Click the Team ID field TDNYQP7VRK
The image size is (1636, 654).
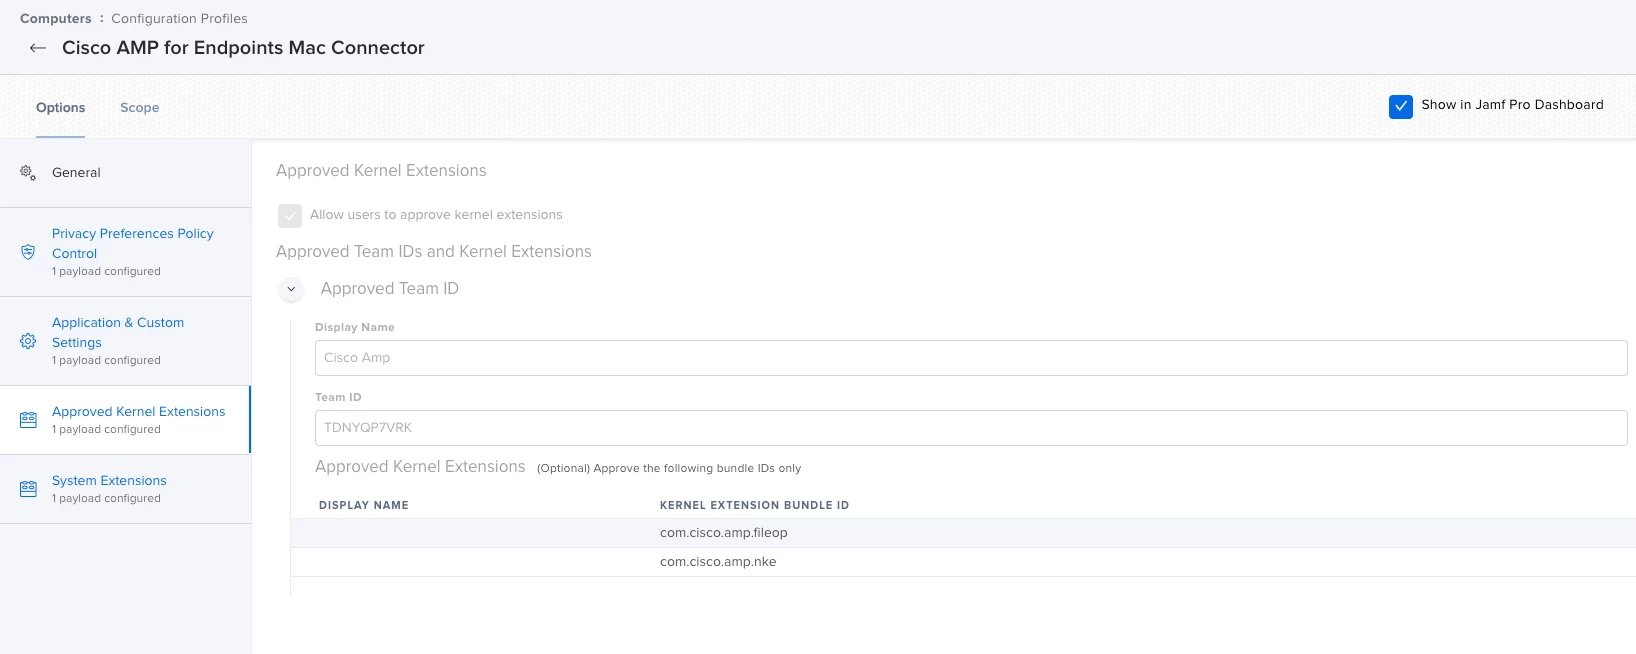[x=971, y=428]
